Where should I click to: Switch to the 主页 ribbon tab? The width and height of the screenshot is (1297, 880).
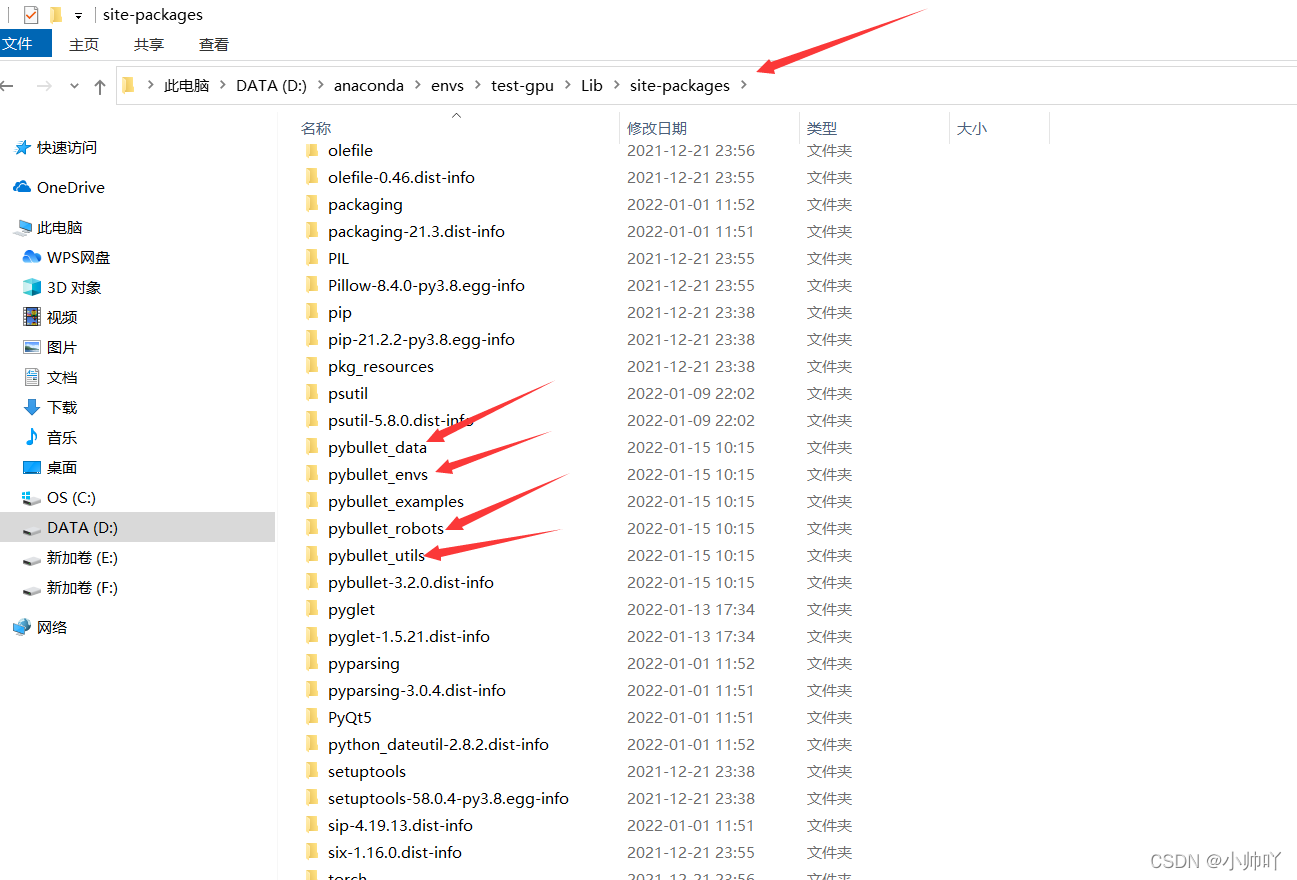pos(84,44)
